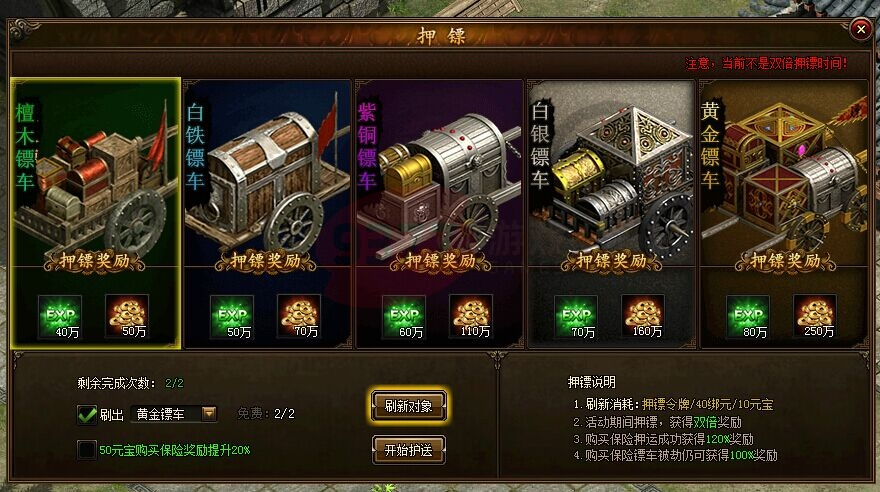Click the 刷新对象 refresh button
This screenshot has height=492, width=880.
pyautogui.click(x=409, y=406)
